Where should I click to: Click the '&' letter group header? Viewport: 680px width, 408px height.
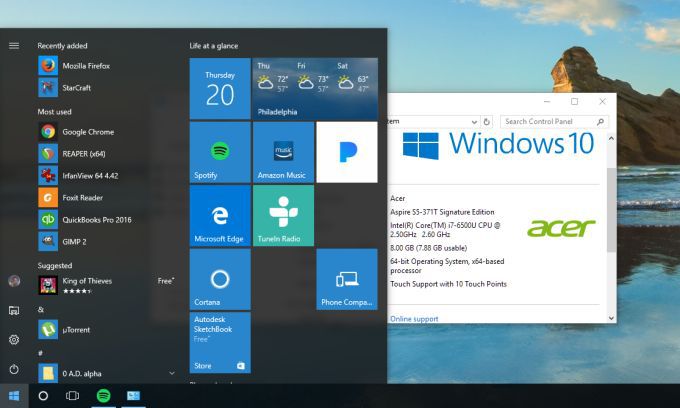pos(41,310)
